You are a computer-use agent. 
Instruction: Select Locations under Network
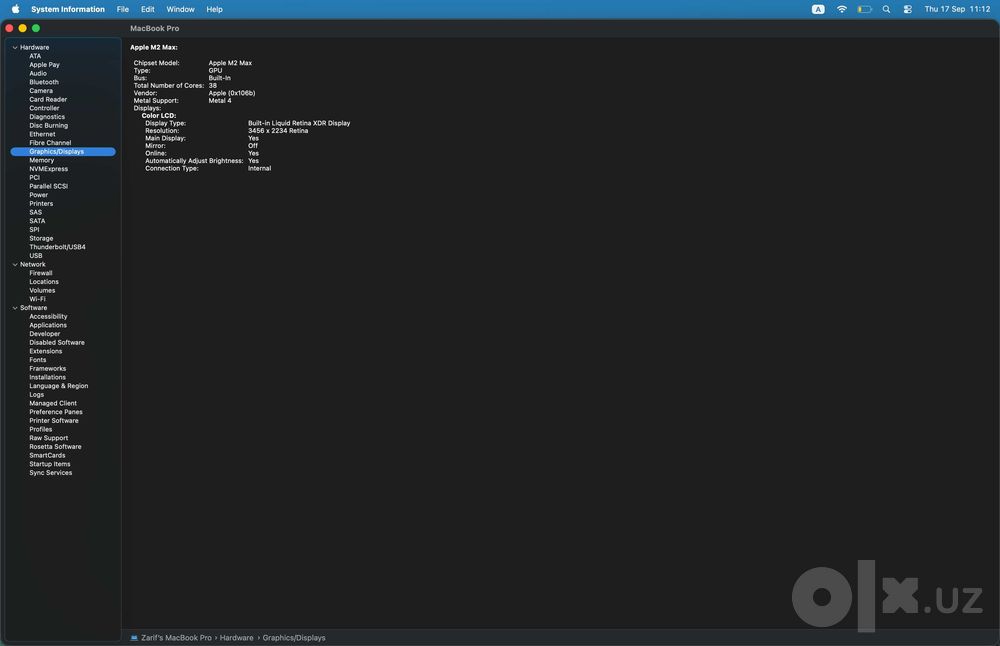pyautogui.click(x=43, y=282)
